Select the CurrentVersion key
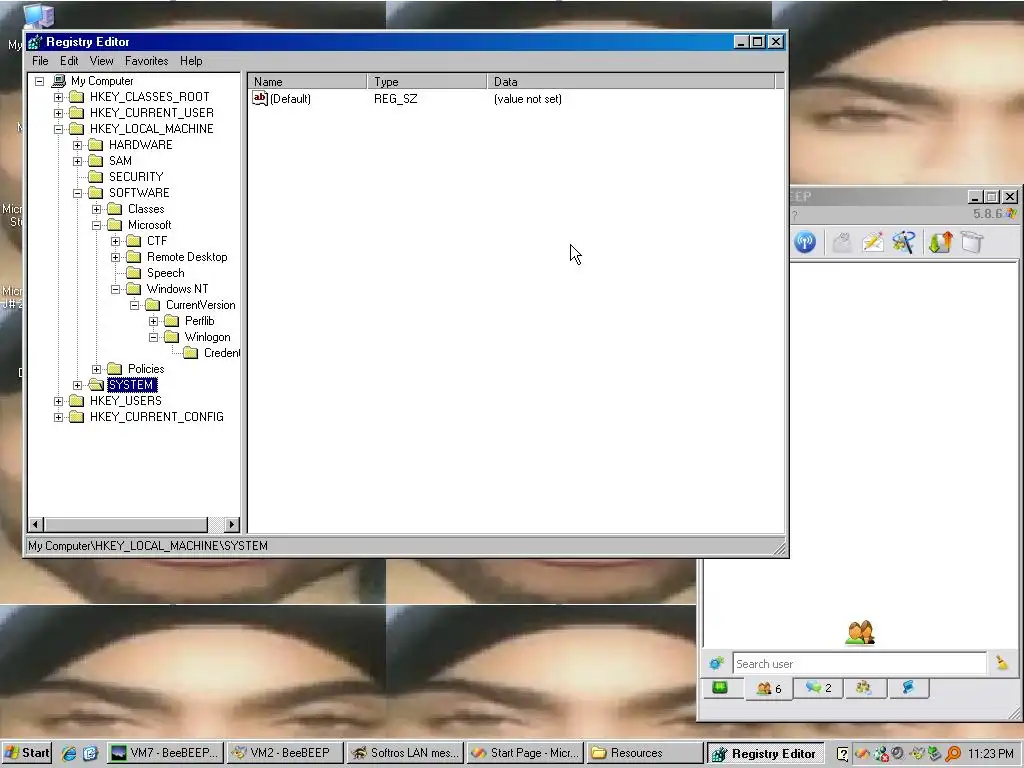Image resolution: width=1024 pixels, height=768 pixels. point(200,305)
